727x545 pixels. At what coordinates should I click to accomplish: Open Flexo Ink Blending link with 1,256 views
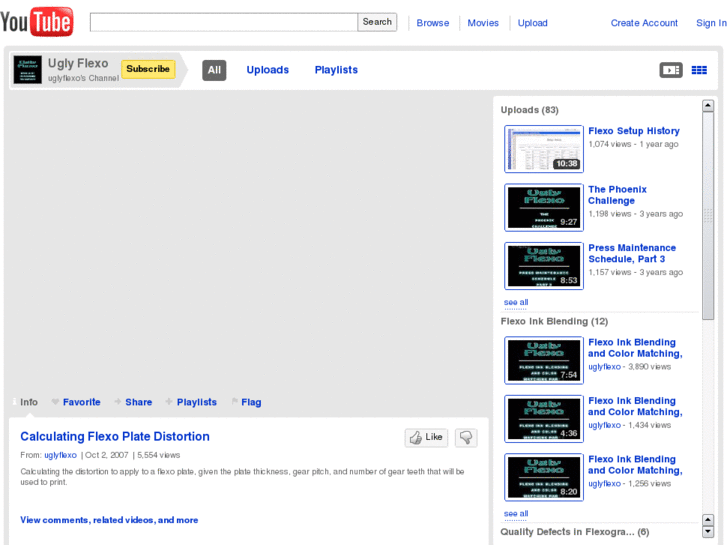pyautogui.click(x=635, y=465)
